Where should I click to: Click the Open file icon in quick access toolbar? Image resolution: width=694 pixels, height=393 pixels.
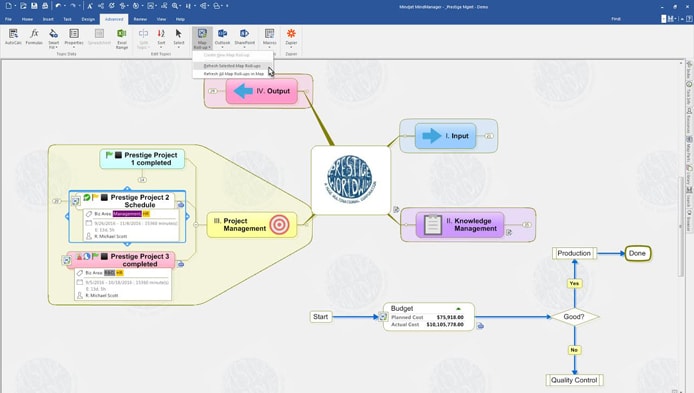coord(23,6)
